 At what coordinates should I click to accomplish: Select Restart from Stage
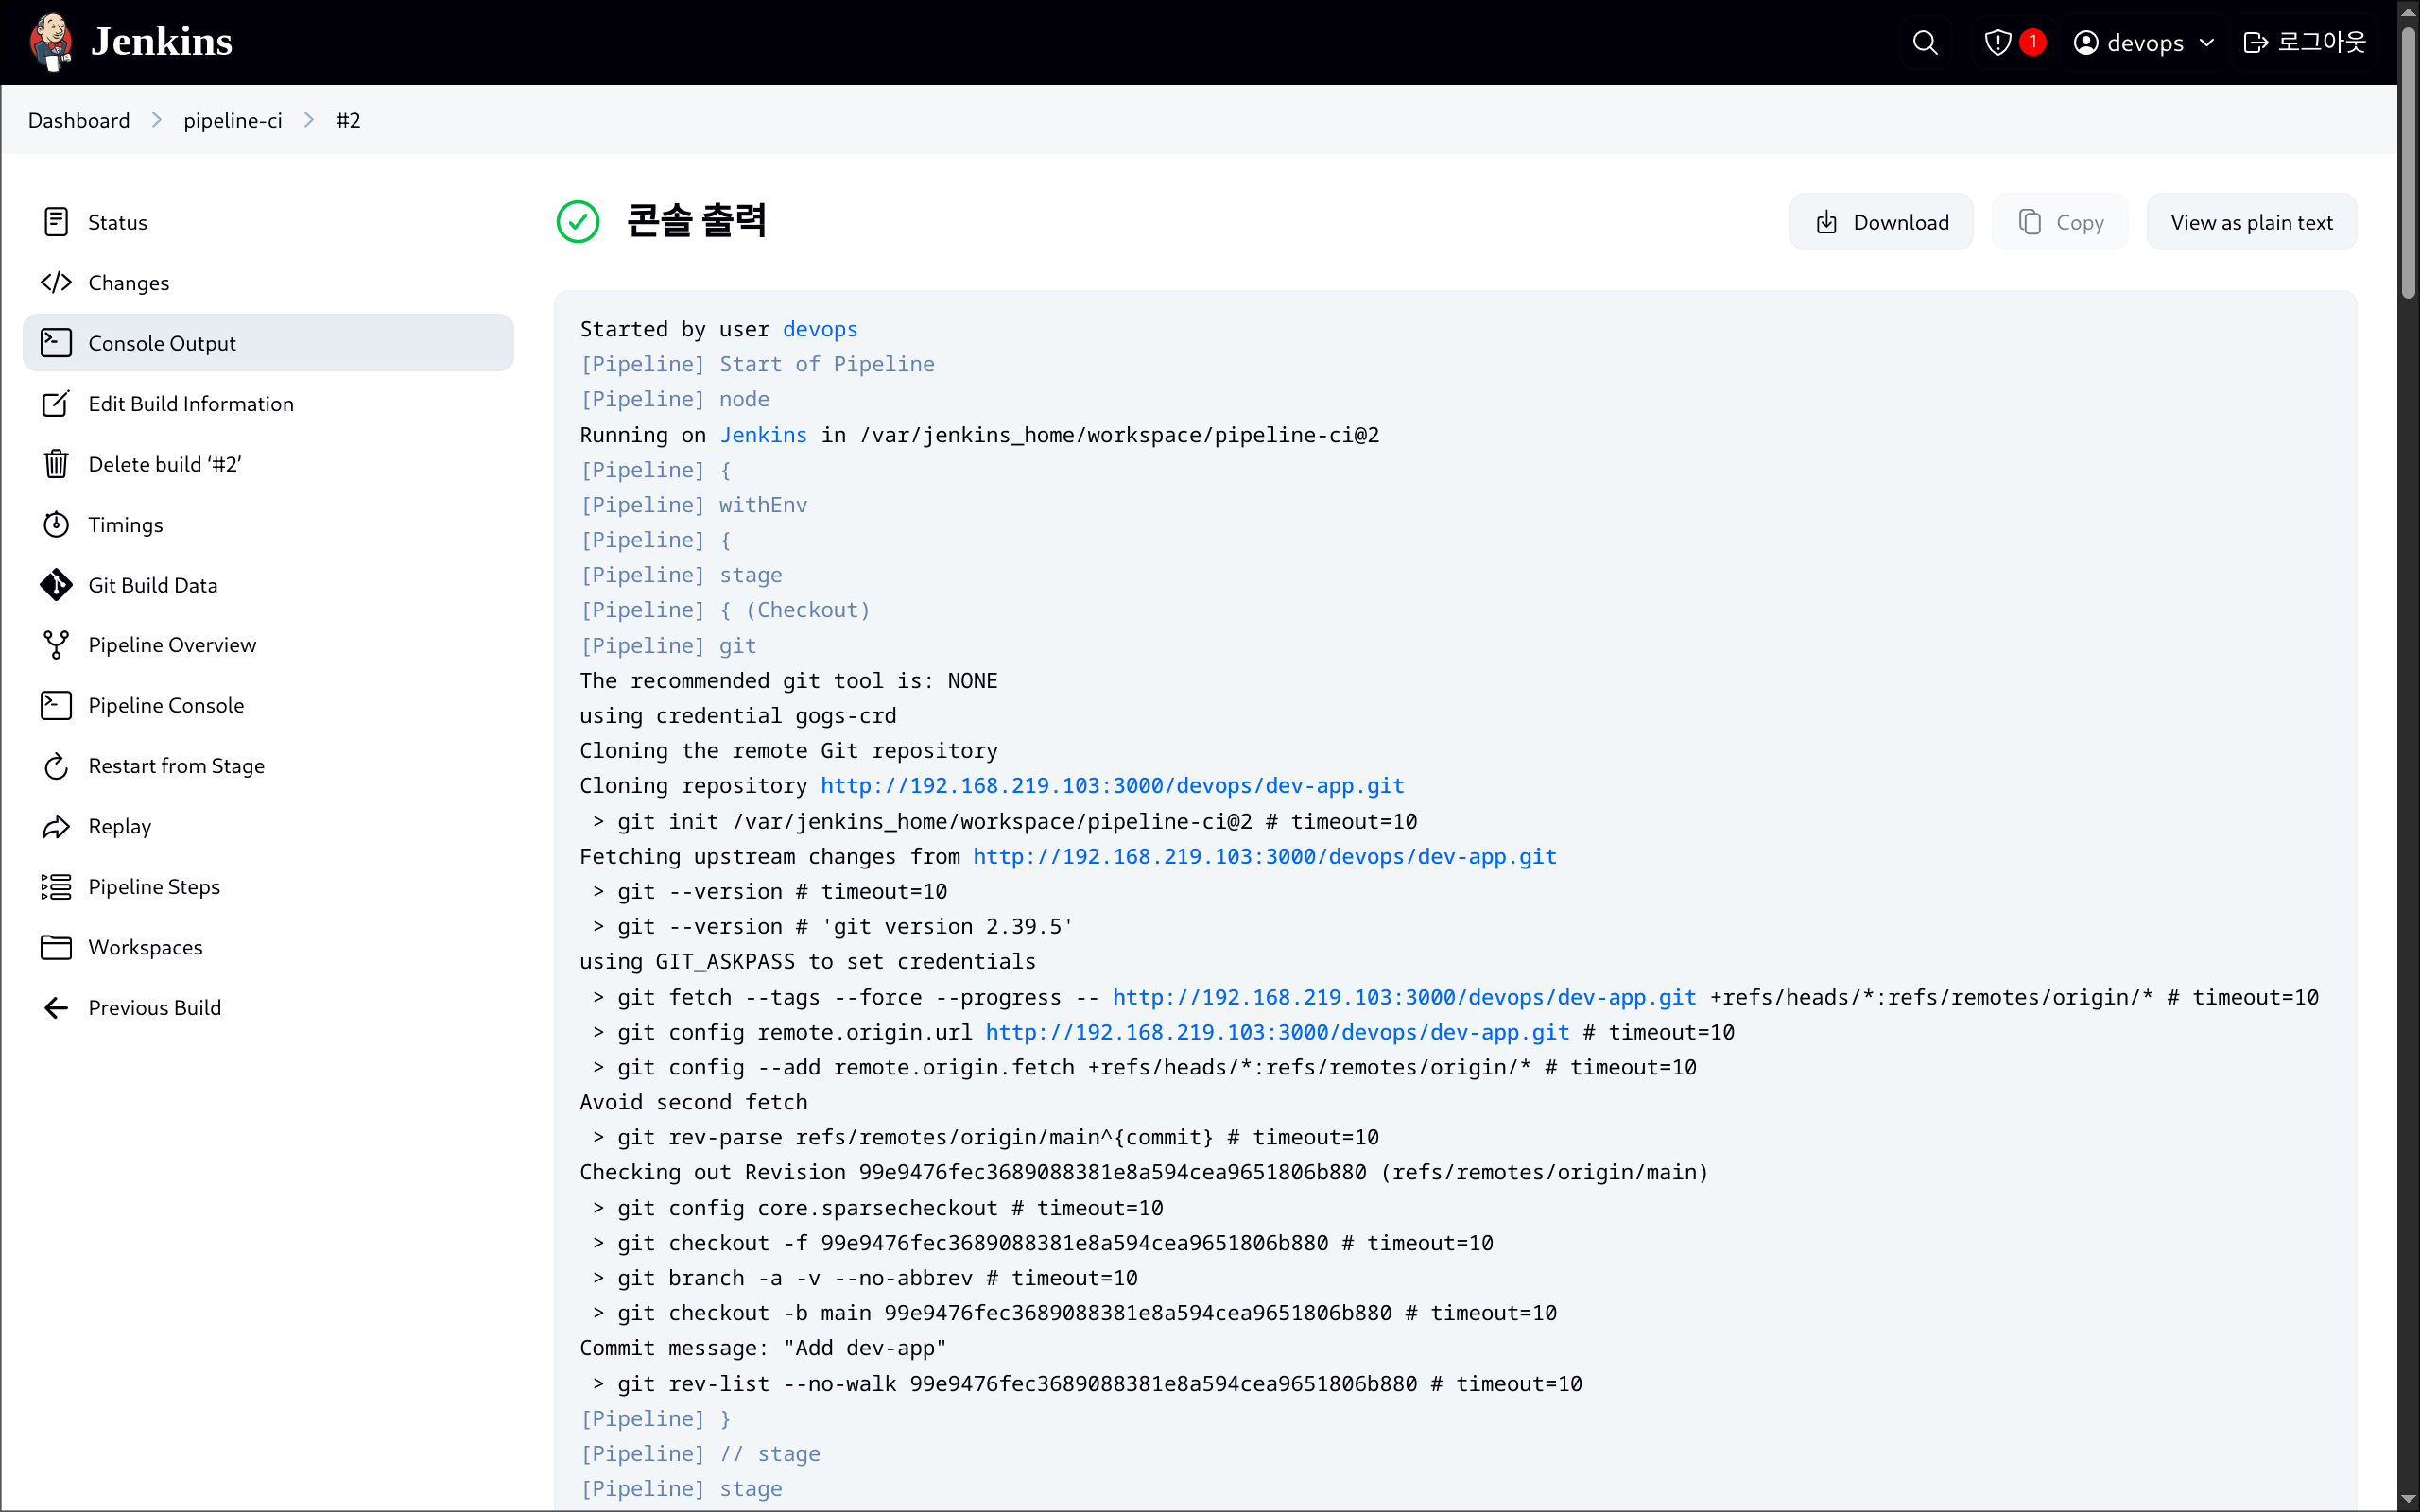tap(268, 766)
